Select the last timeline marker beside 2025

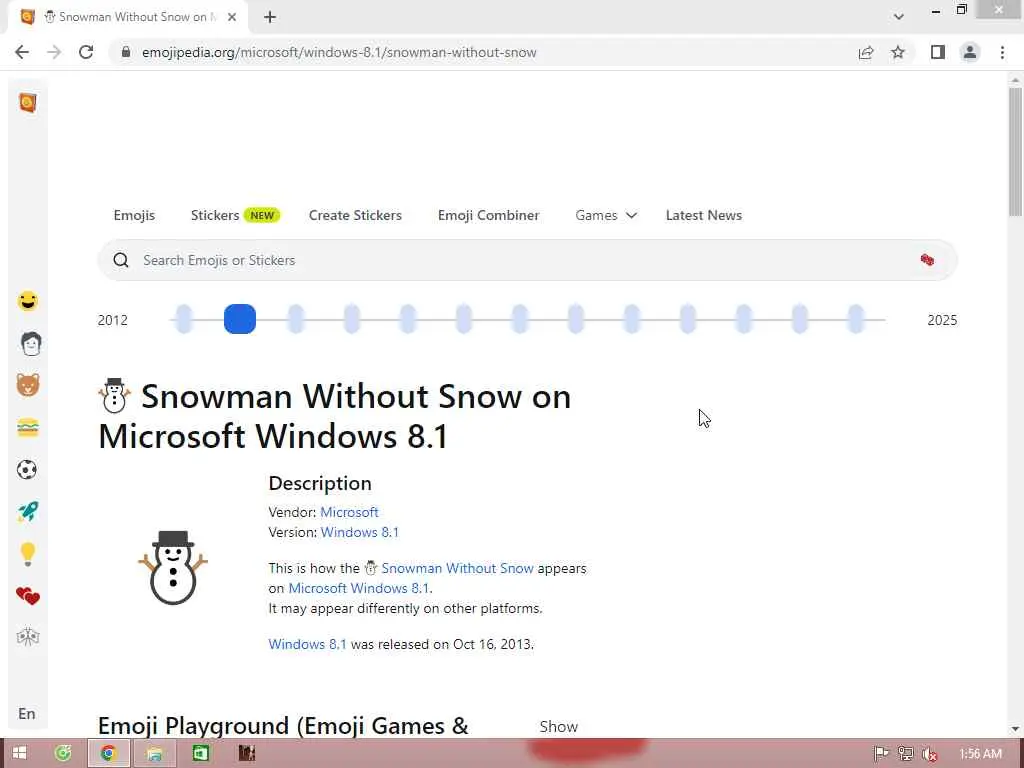click(856, 319)
